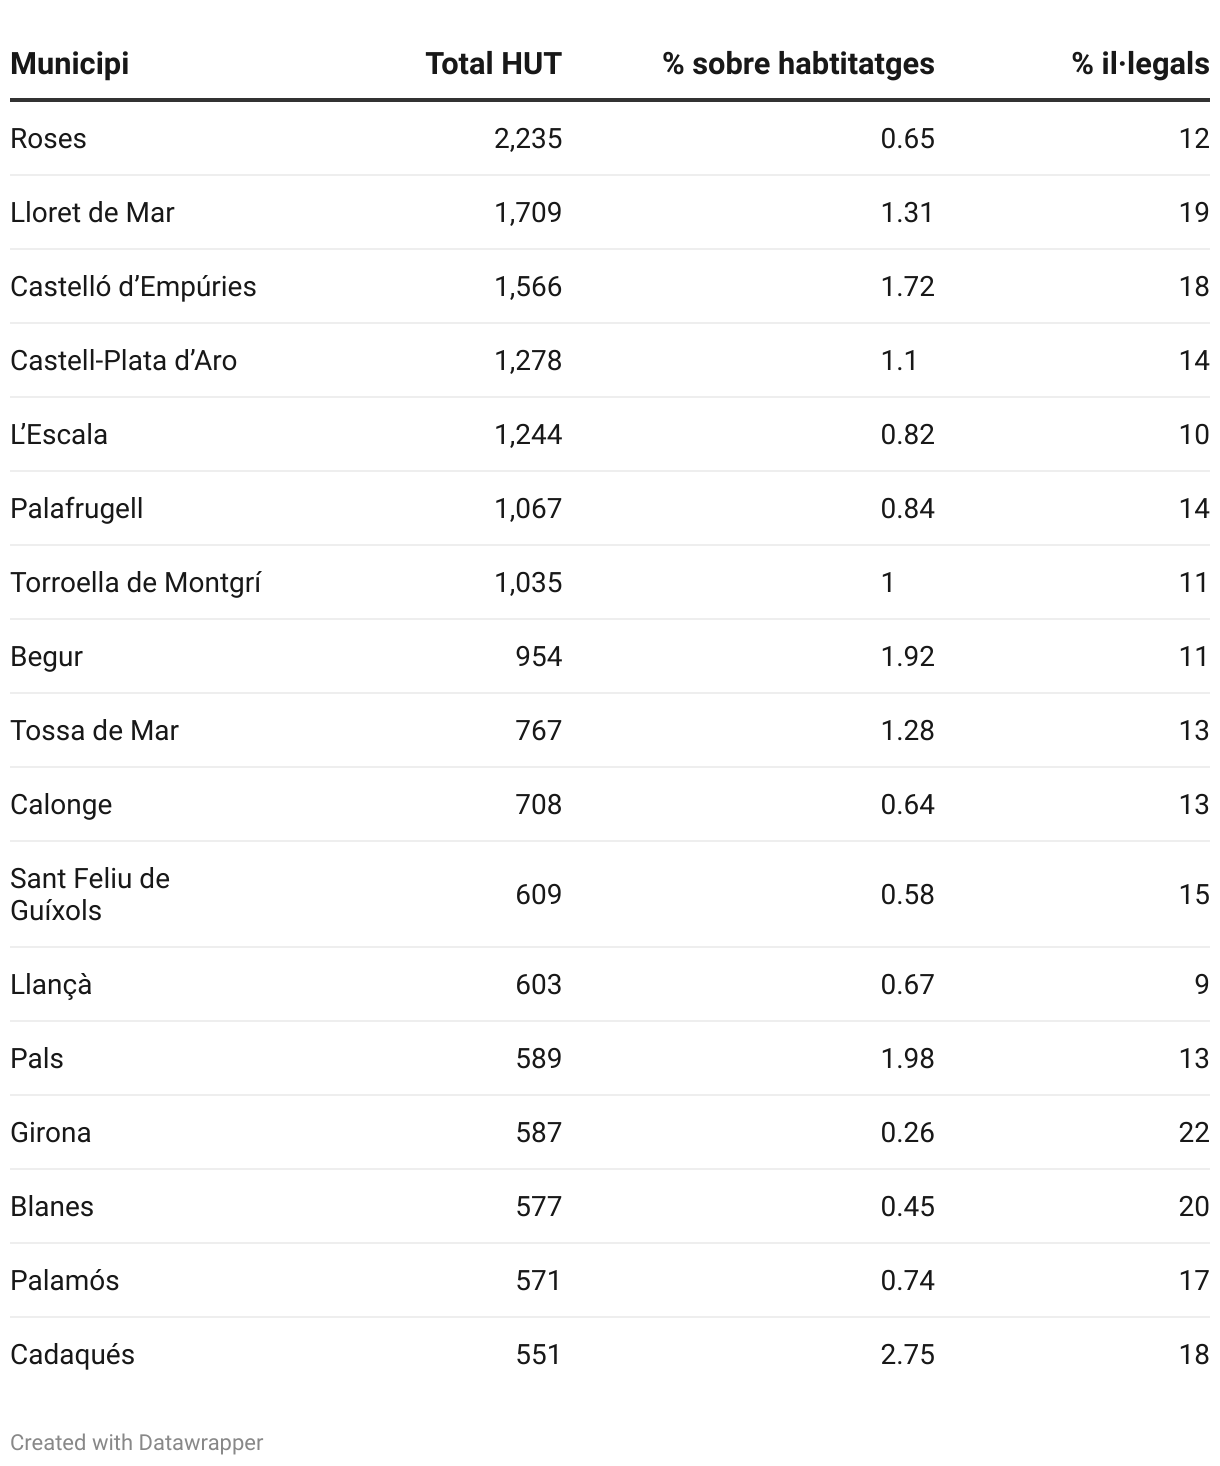Click the Lloret de Mar row name
The width and height of the screenshot is (1220, 1466).
point(92,212)
